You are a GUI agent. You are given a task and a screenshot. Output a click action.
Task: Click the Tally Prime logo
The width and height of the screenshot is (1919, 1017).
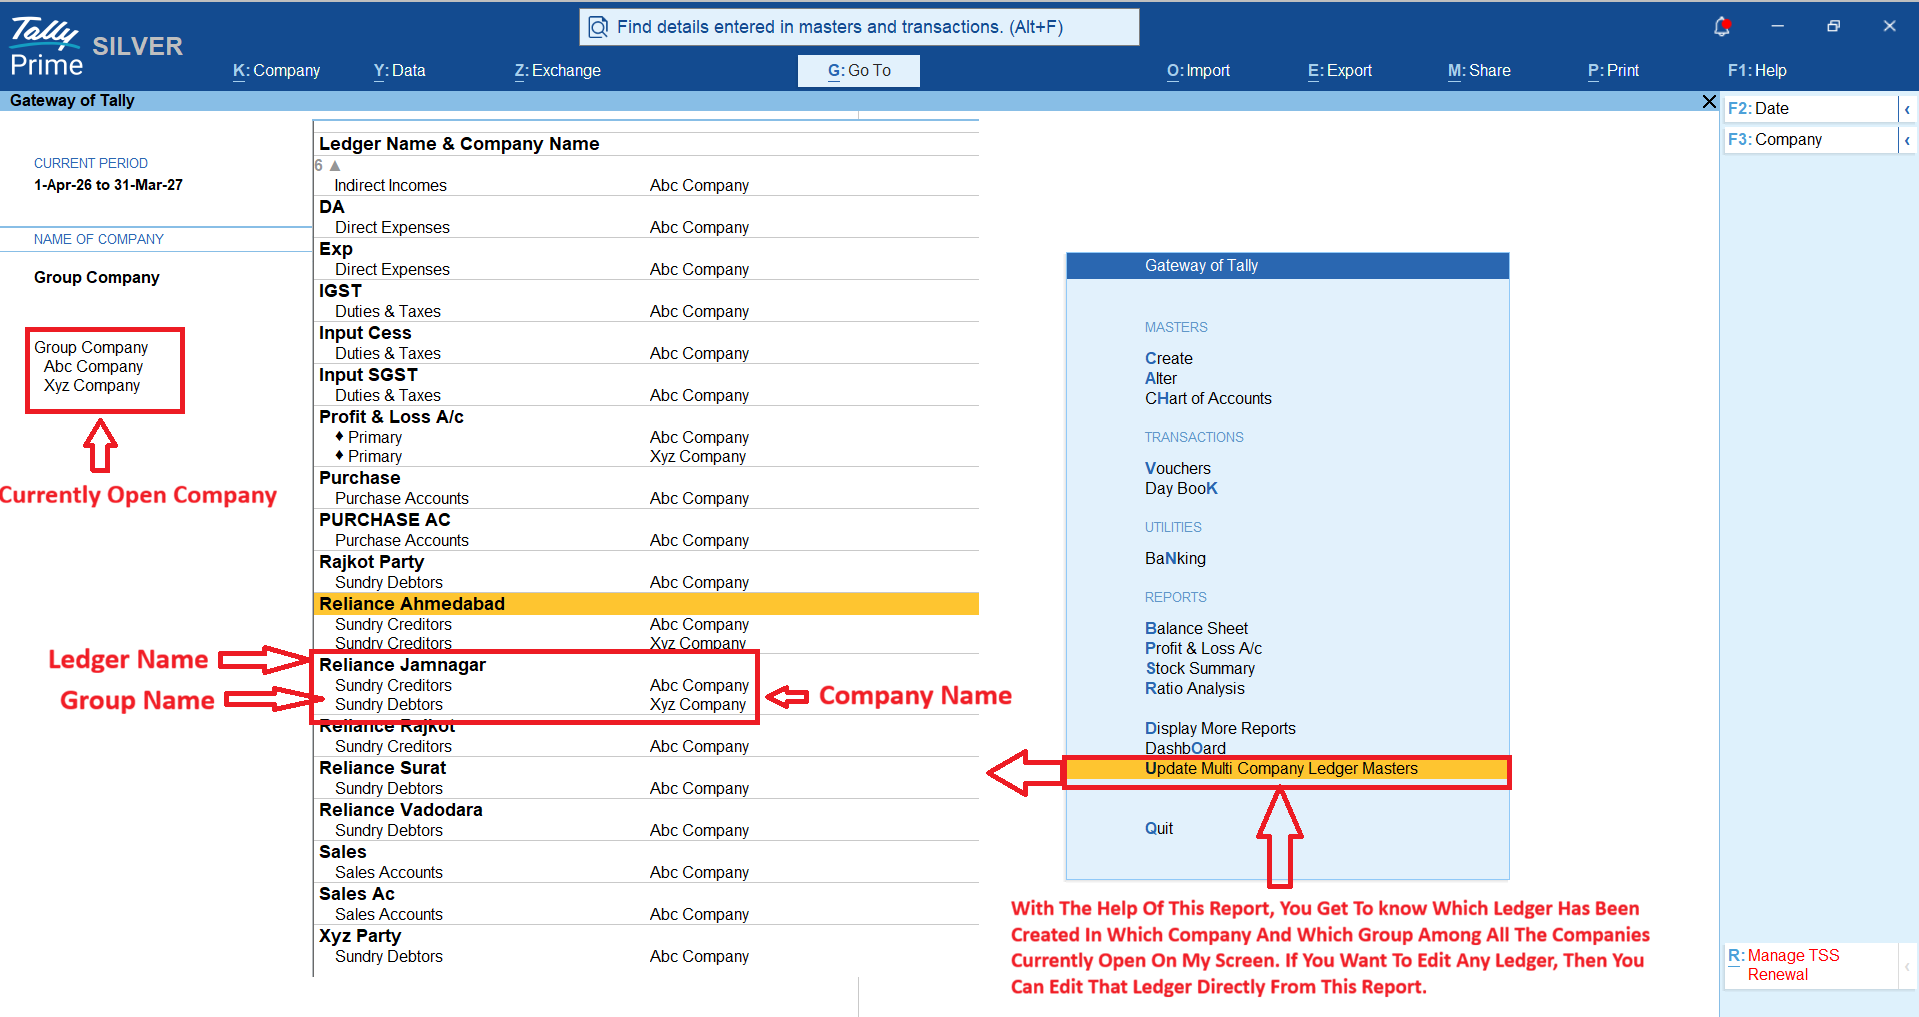point(46,48)
